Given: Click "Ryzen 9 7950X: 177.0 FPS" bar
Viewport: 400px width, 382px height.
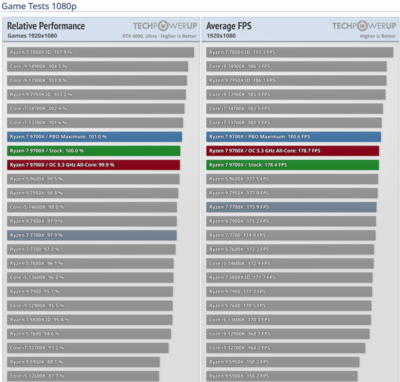Looking at the screenshot, I should (292, 193).
